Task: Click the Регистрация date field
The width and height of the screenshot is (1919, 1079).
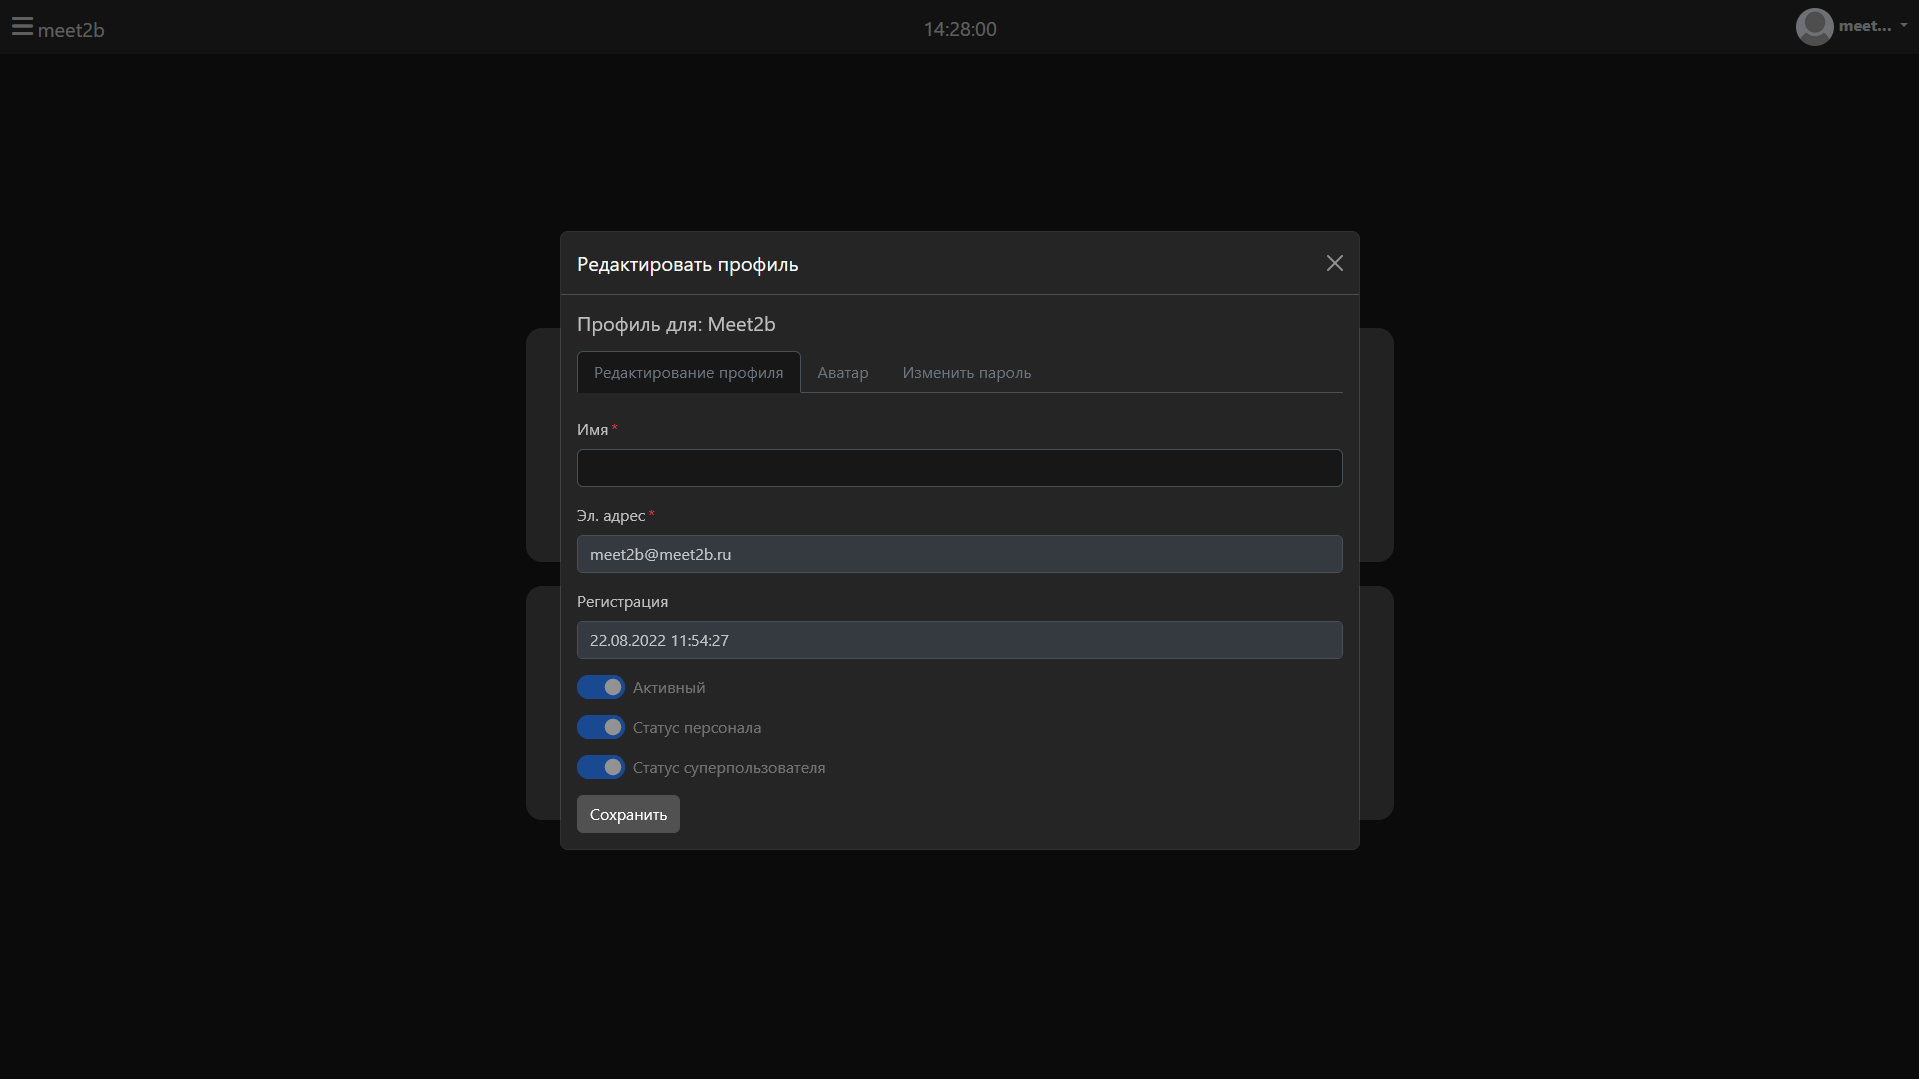Action: coord(959,640)
